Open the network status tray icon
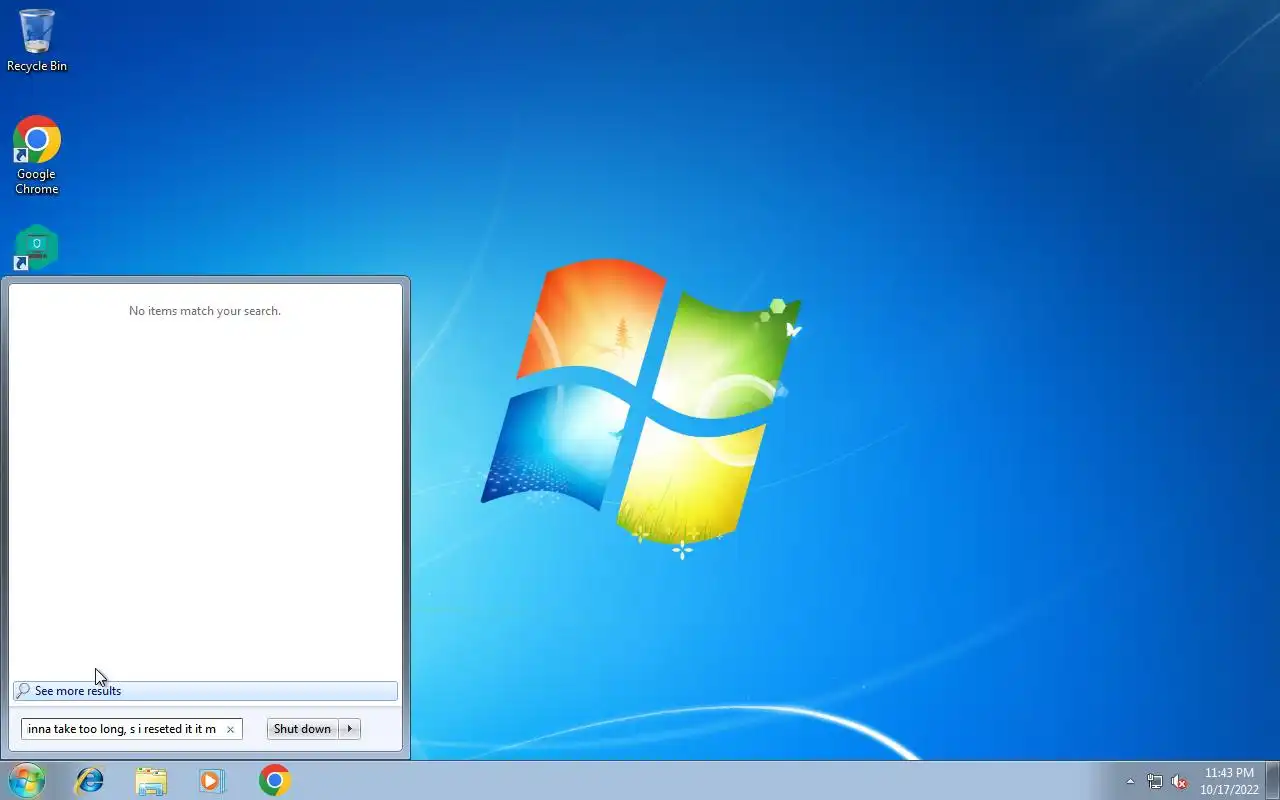 point(1155,781)
